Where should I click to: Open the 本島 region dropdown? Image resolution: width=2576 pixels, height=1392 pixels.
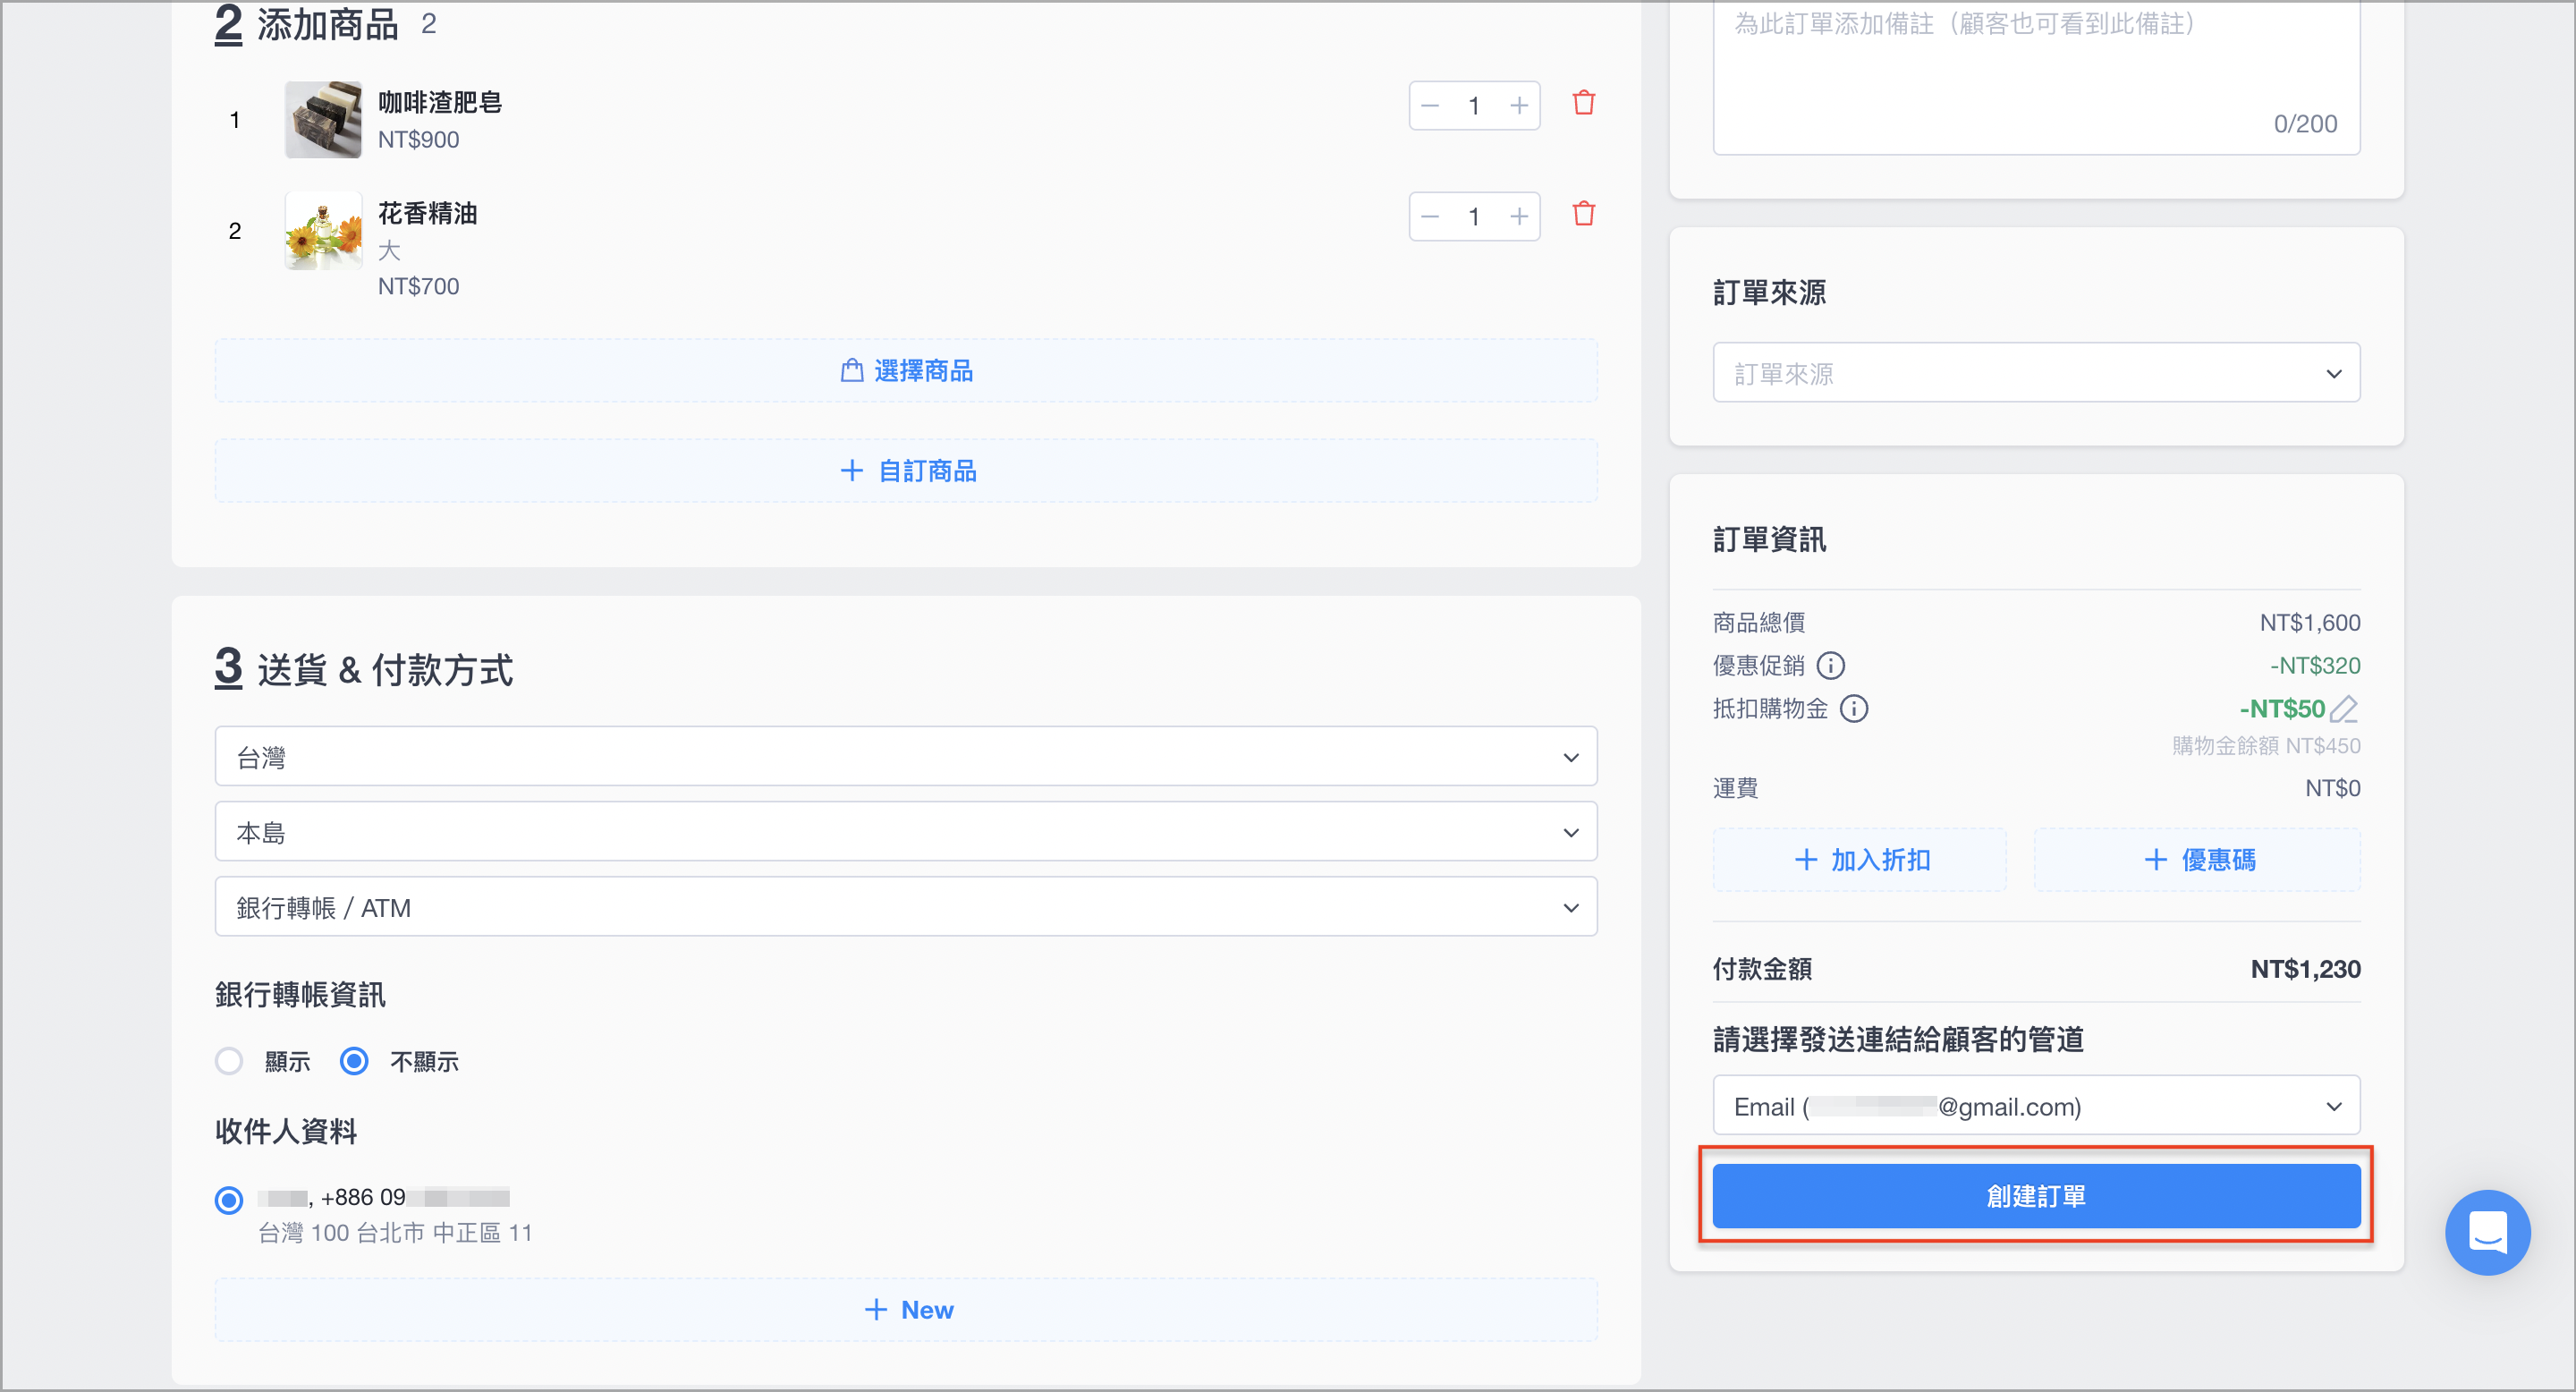[x=906, y=832]
